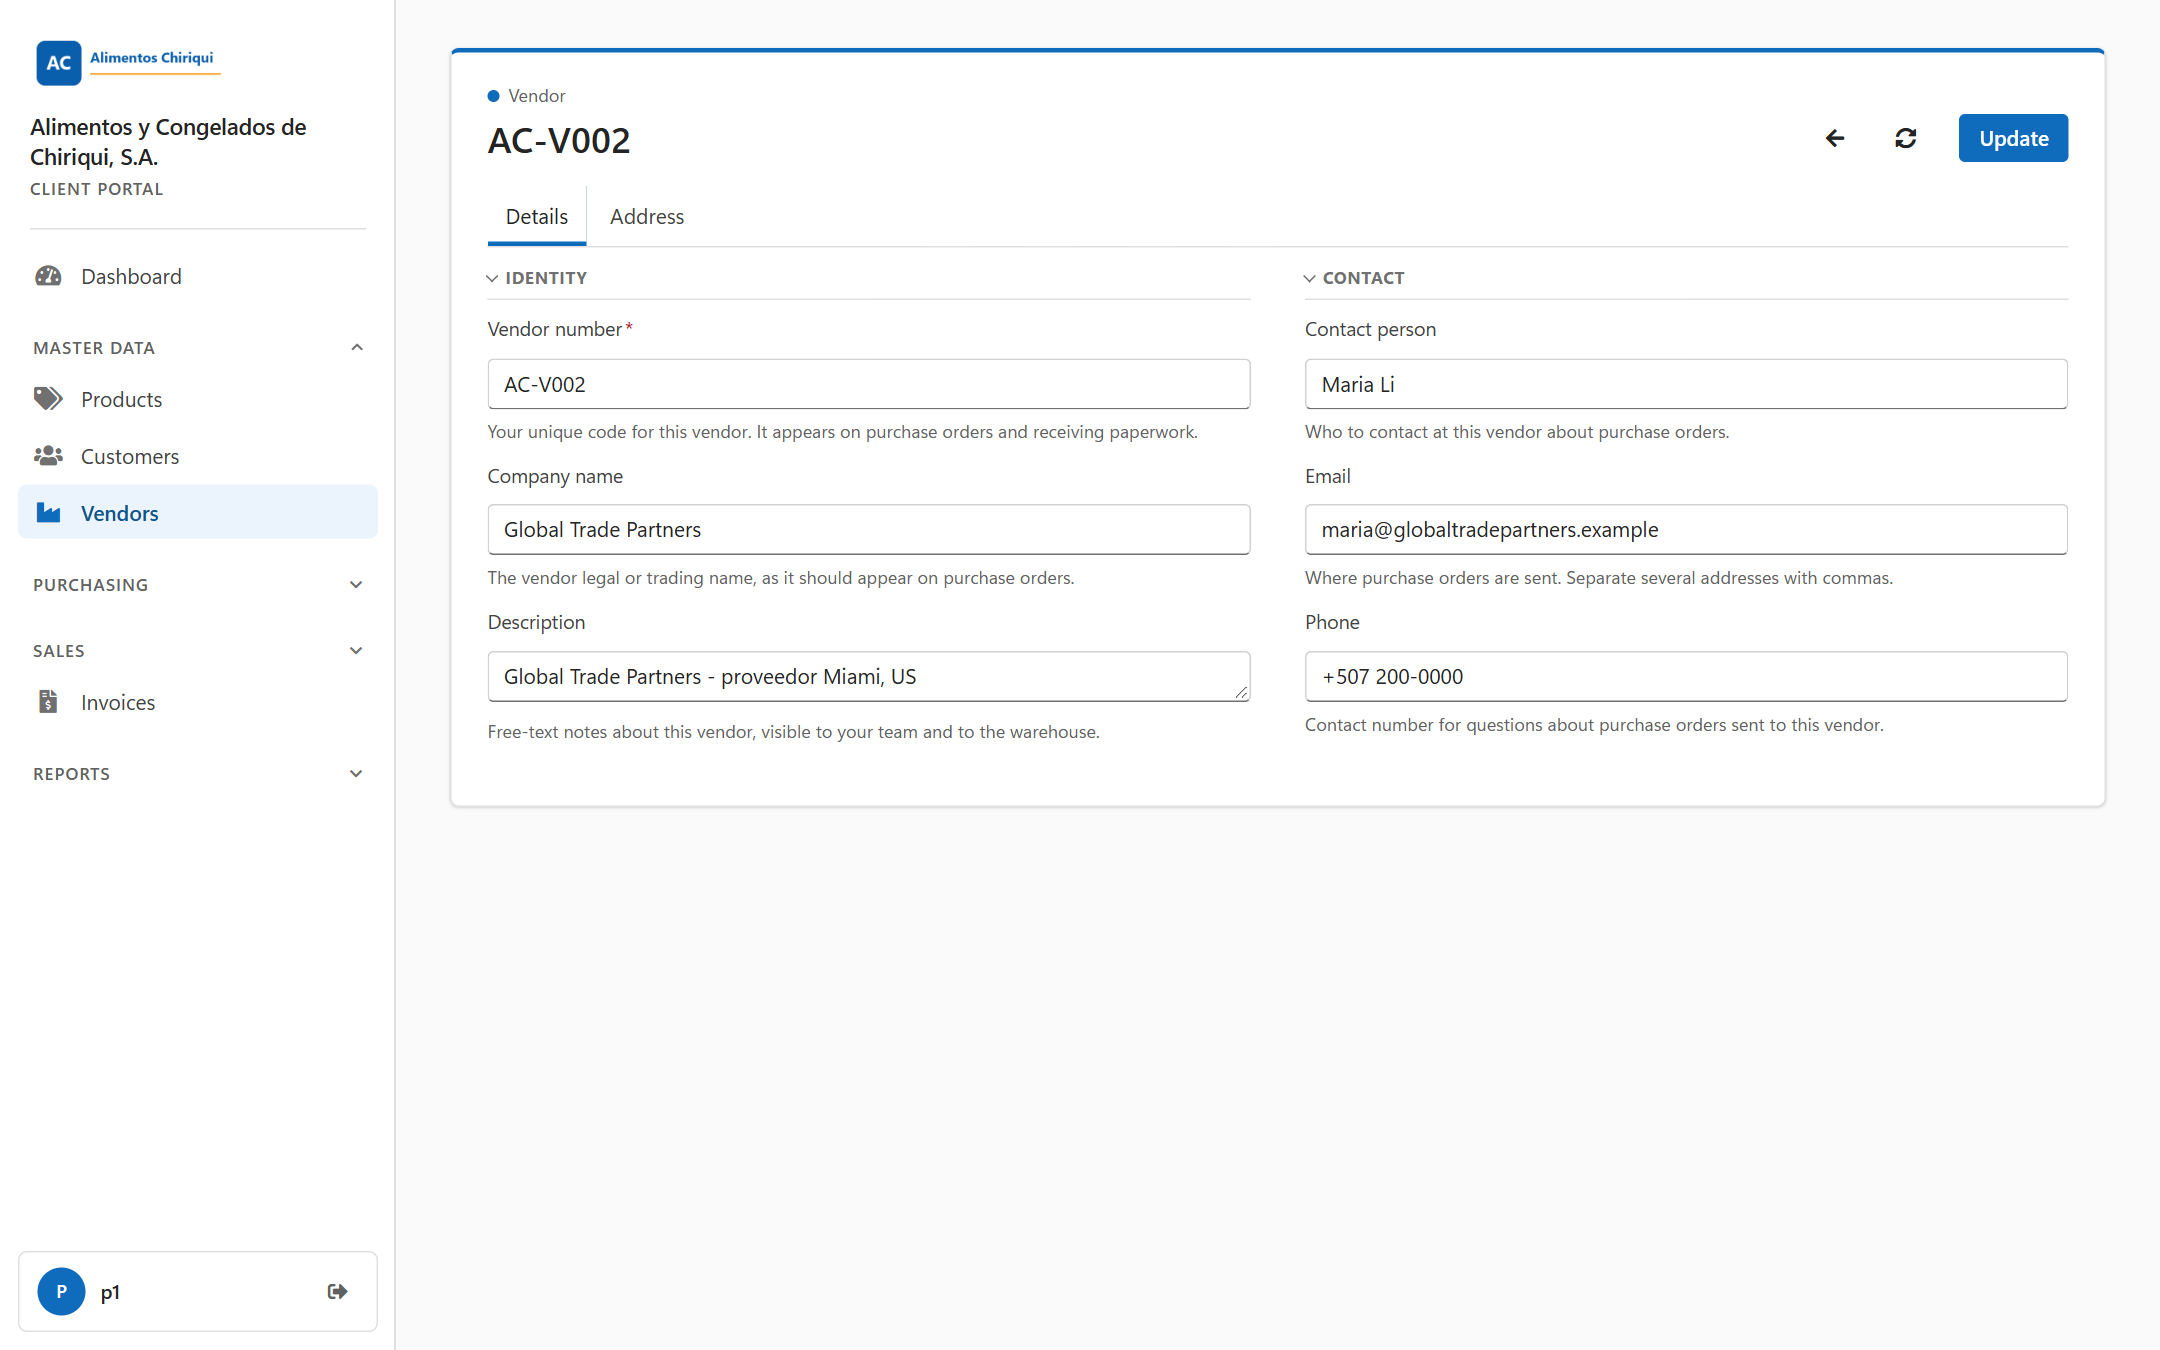Click the Phone input field
2160x1350 pixels.
(1686, 677)
